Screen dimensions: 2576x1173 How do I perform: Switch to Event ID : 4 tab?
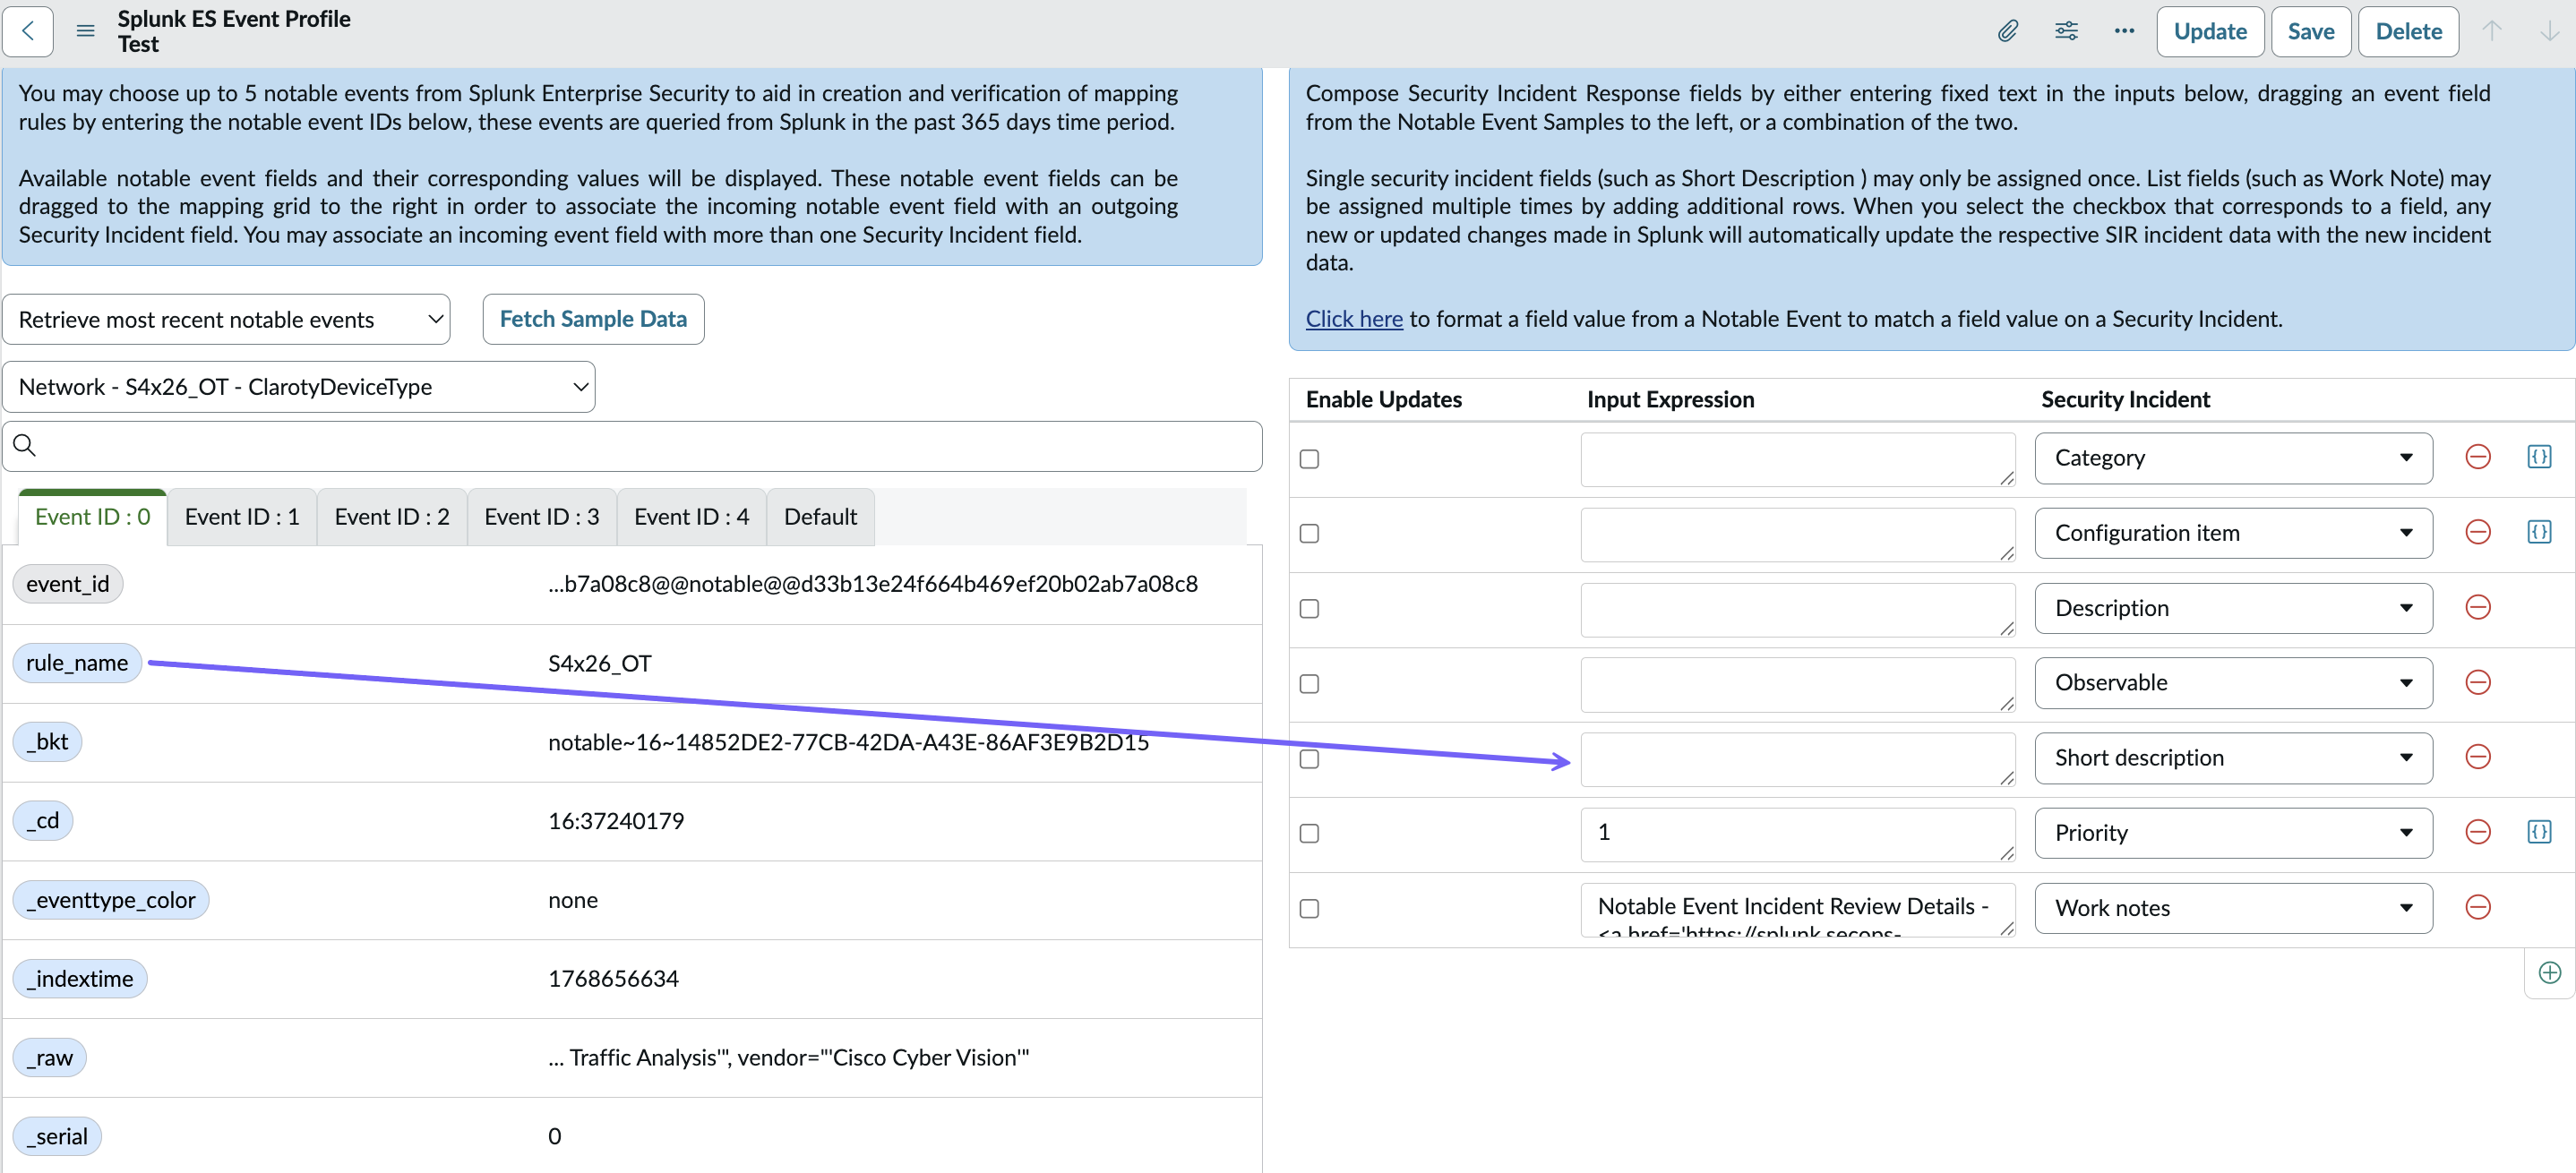(691, 517)
